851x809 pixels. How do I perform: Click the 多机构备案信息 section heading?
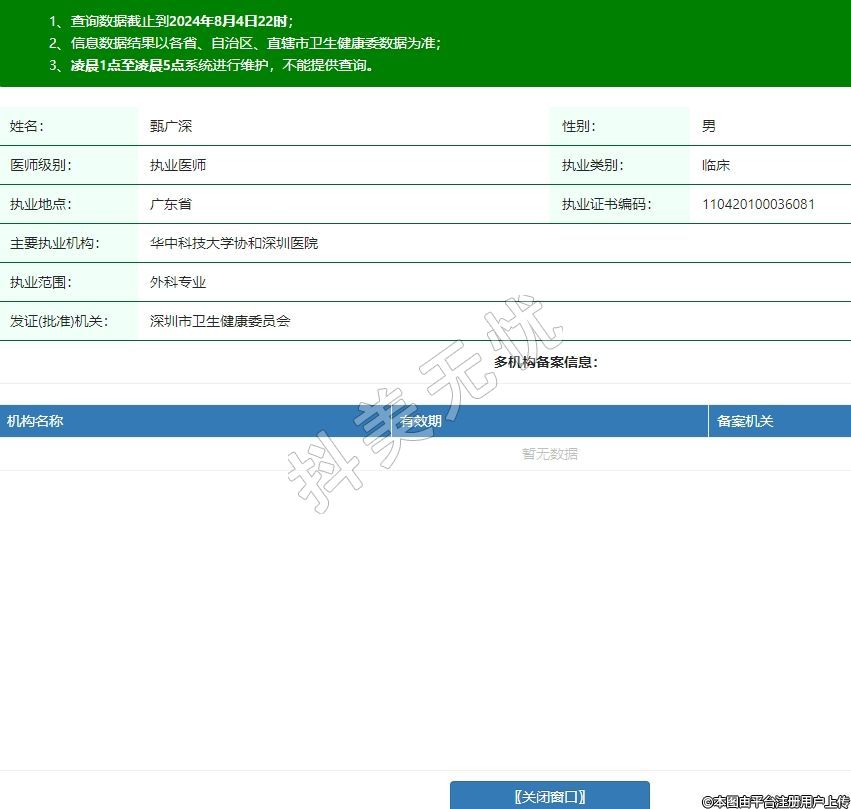(546, 362)
